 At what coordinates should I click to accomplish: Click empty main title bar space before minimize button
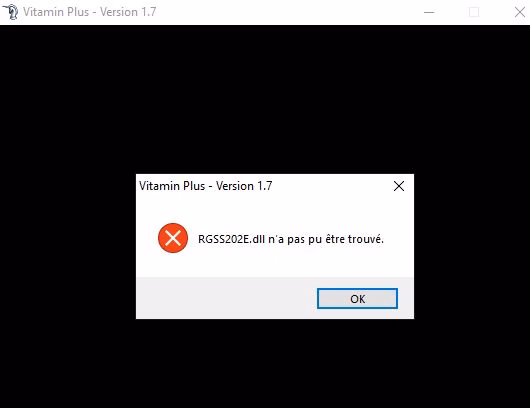click(x=287, y=13)
